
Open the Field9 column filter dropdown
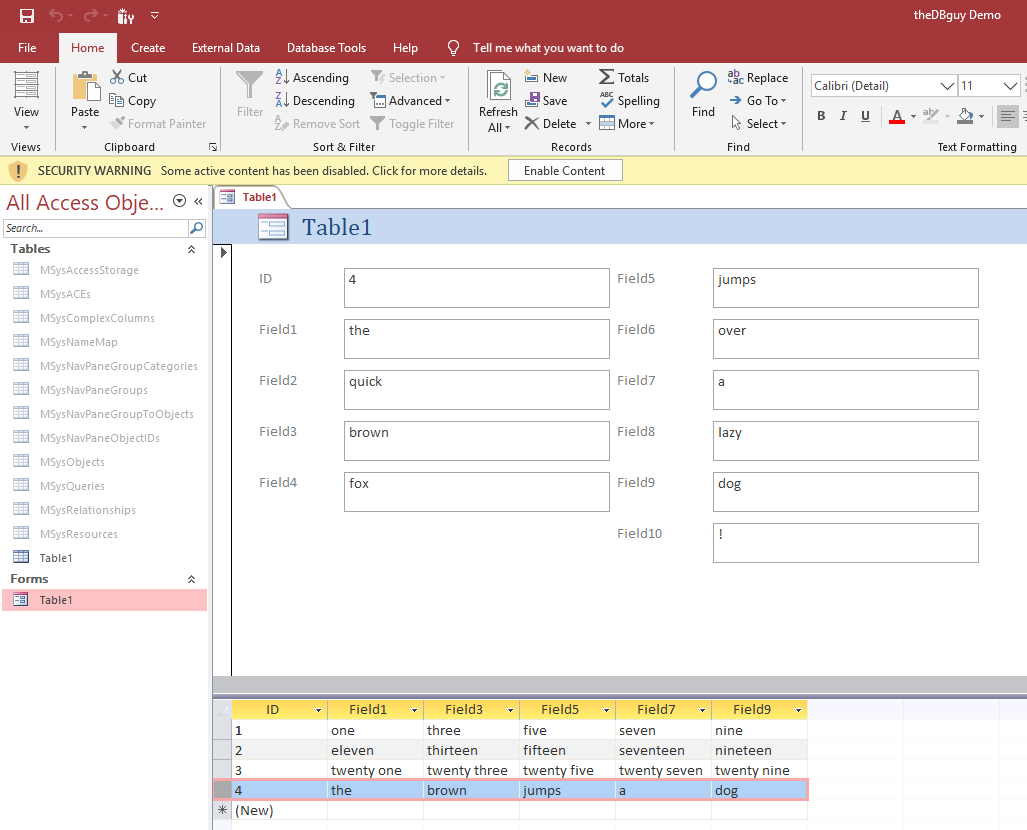[798, 710]
